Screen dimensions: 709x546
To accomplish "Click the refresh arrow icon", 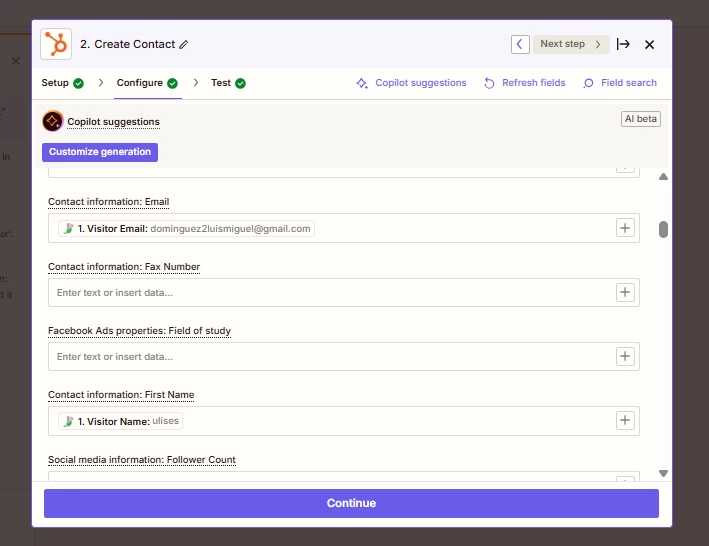I will [489, 83].
